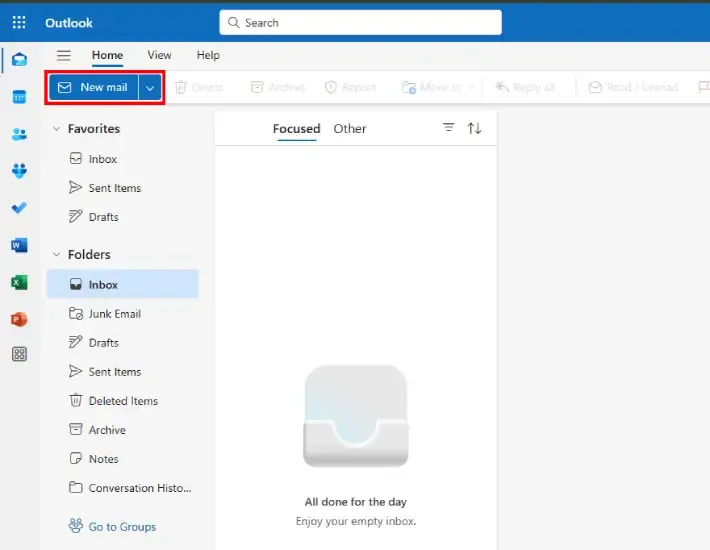Open Drafts under Favorites
The width and height of the screenshot is (710, 550).
coord(122,217)
